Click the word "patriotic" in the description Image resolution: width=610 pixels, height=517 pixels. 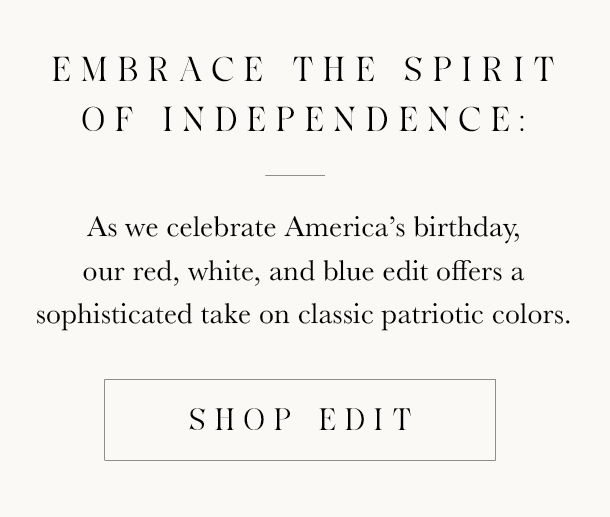pyautogui.click(x=432, y=316)
